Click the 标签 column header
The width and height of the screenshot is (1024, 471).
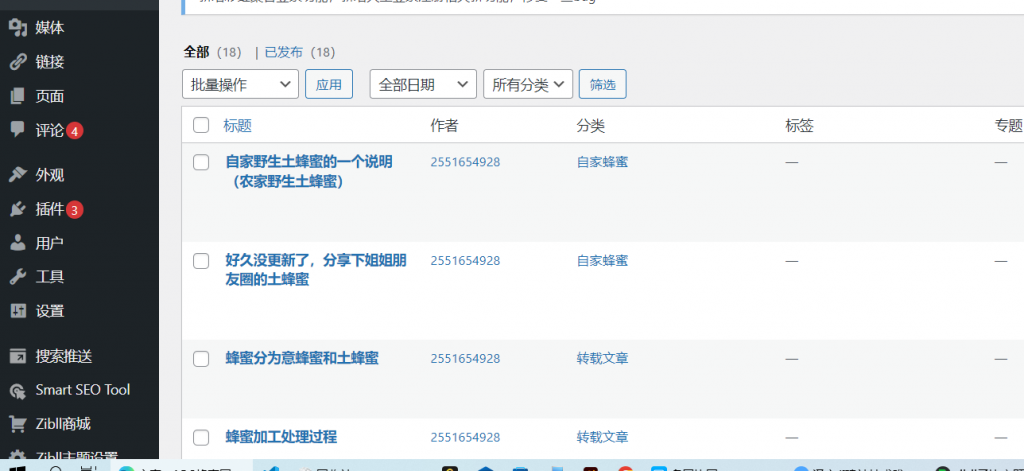pyautogui.click(x=799, y=125)
